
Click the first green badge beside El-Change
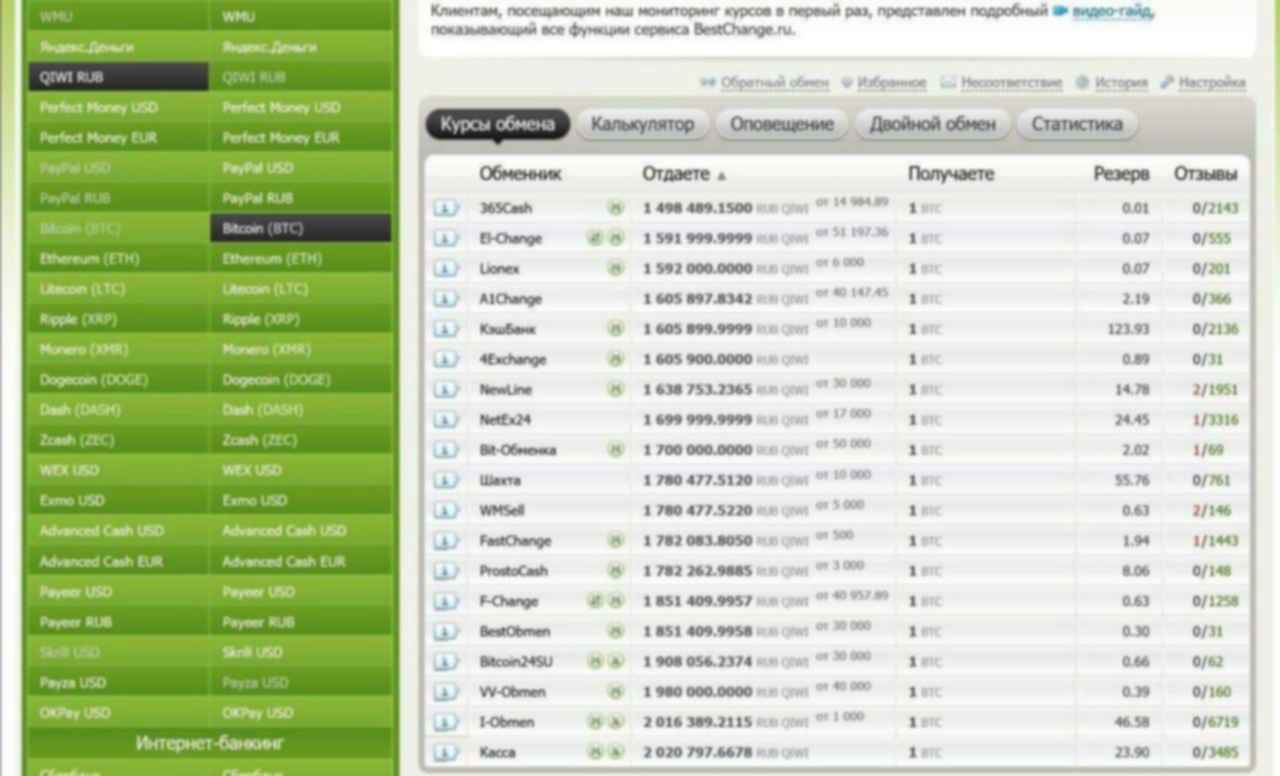596,239
